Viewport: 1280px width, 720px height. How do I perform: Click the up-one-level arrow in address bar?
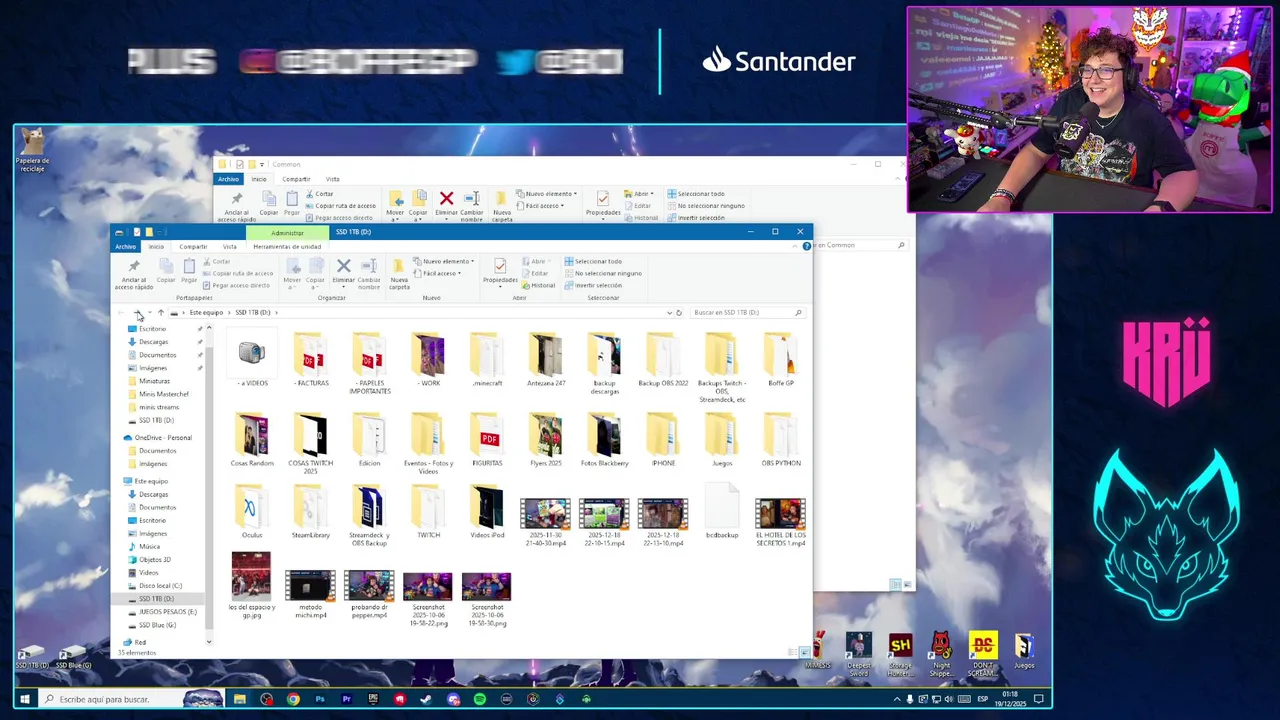pyautogui.click(x=160, y=313)
